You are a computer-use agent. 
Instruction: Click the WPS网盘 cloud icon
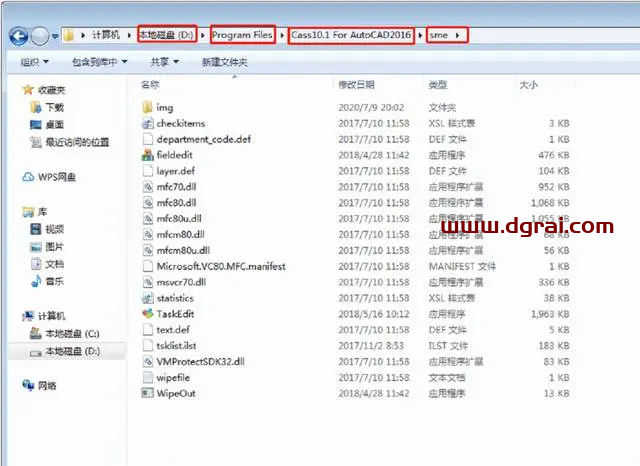tap(28, 177)
